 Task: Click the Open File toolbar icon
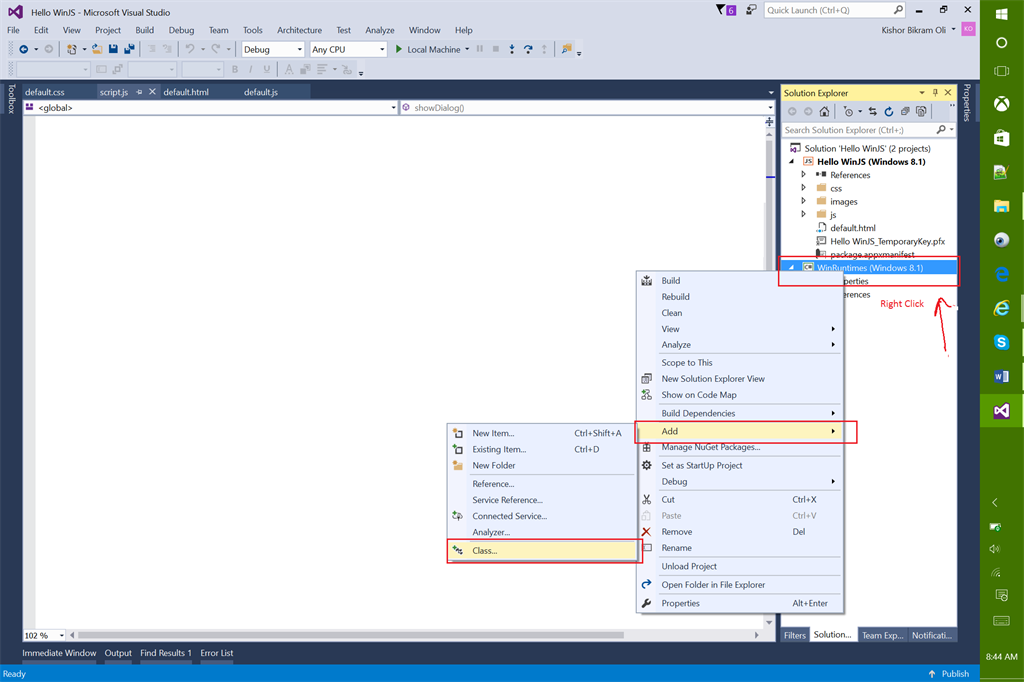[98, 49]
